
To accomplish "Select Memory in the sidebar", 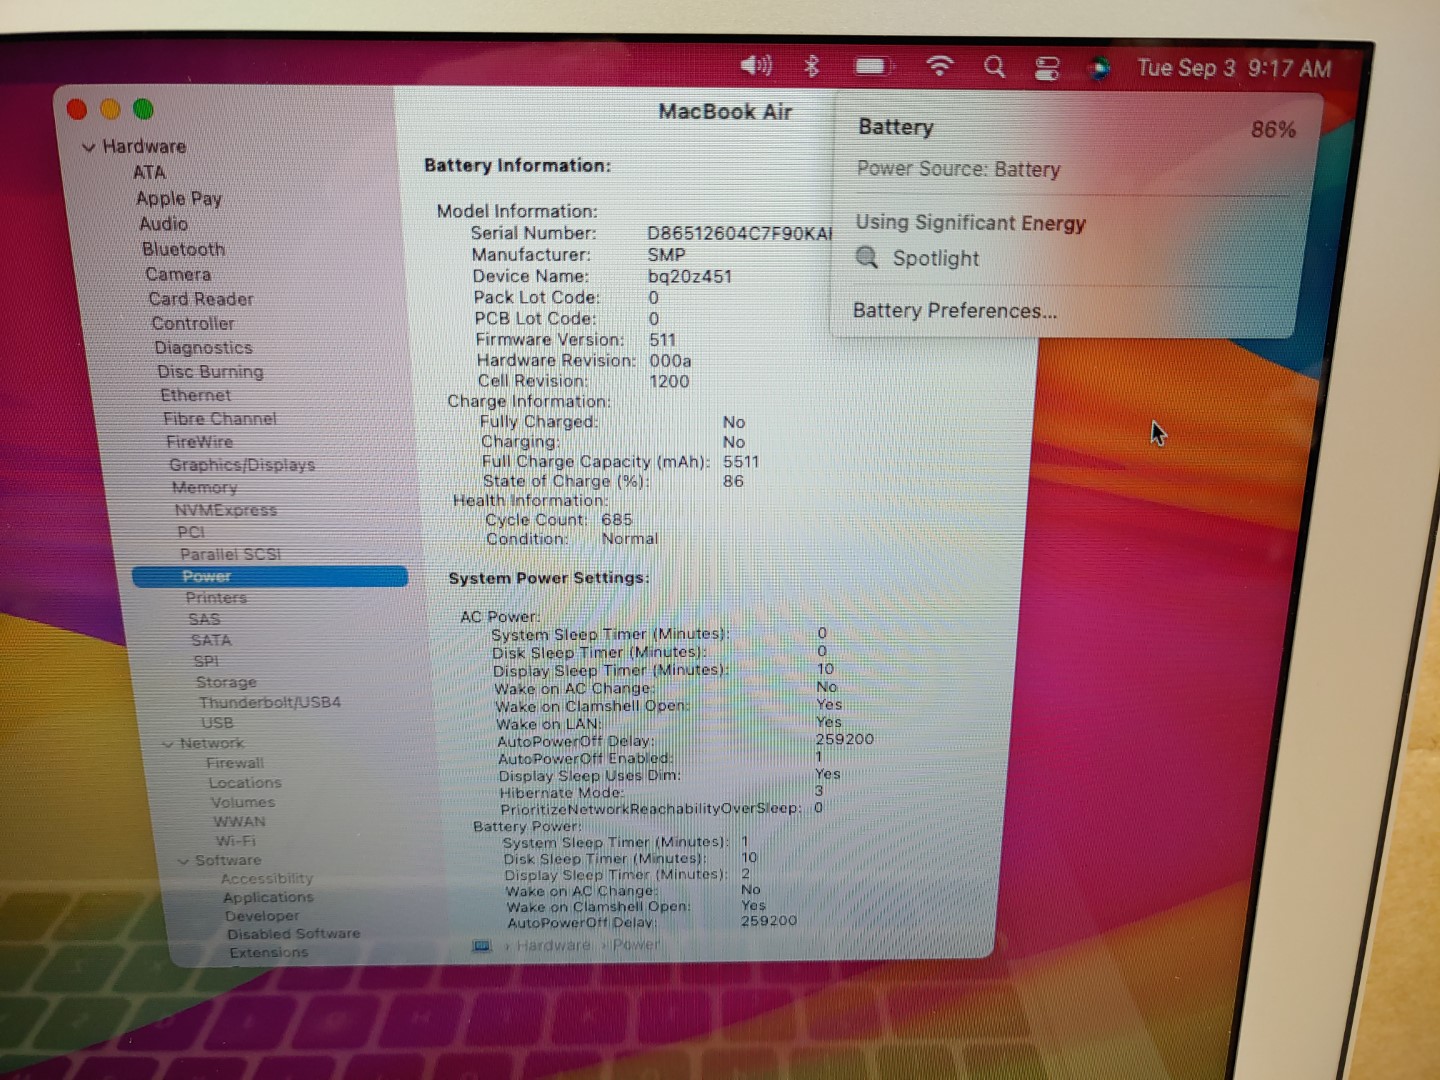I will [204, 488].
